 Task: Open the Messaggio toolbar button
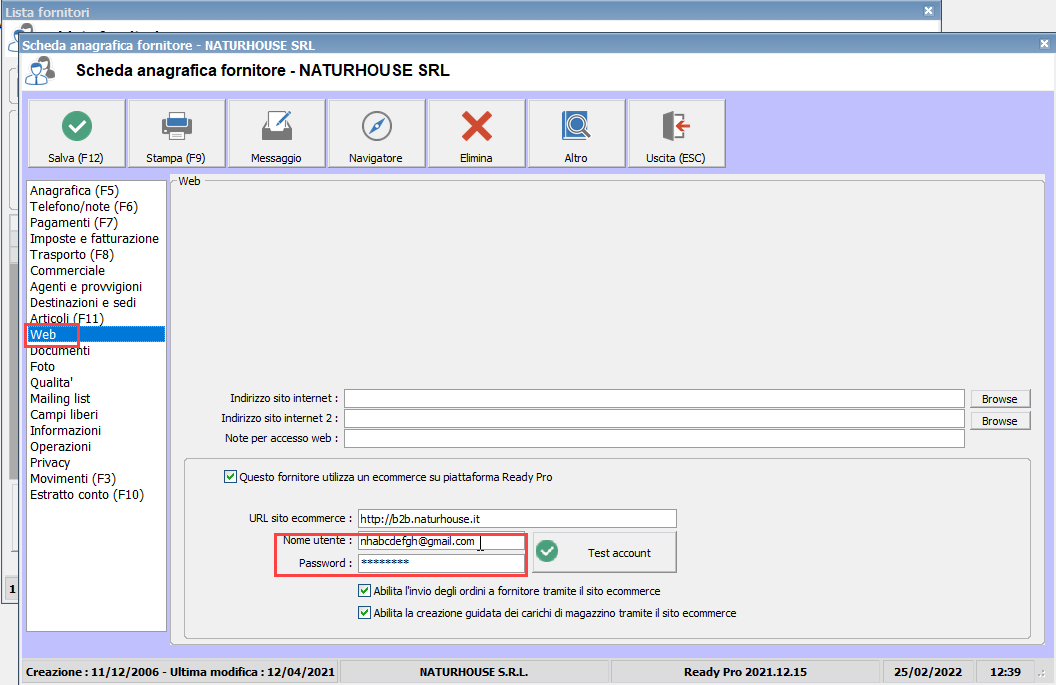coord(276,133)
